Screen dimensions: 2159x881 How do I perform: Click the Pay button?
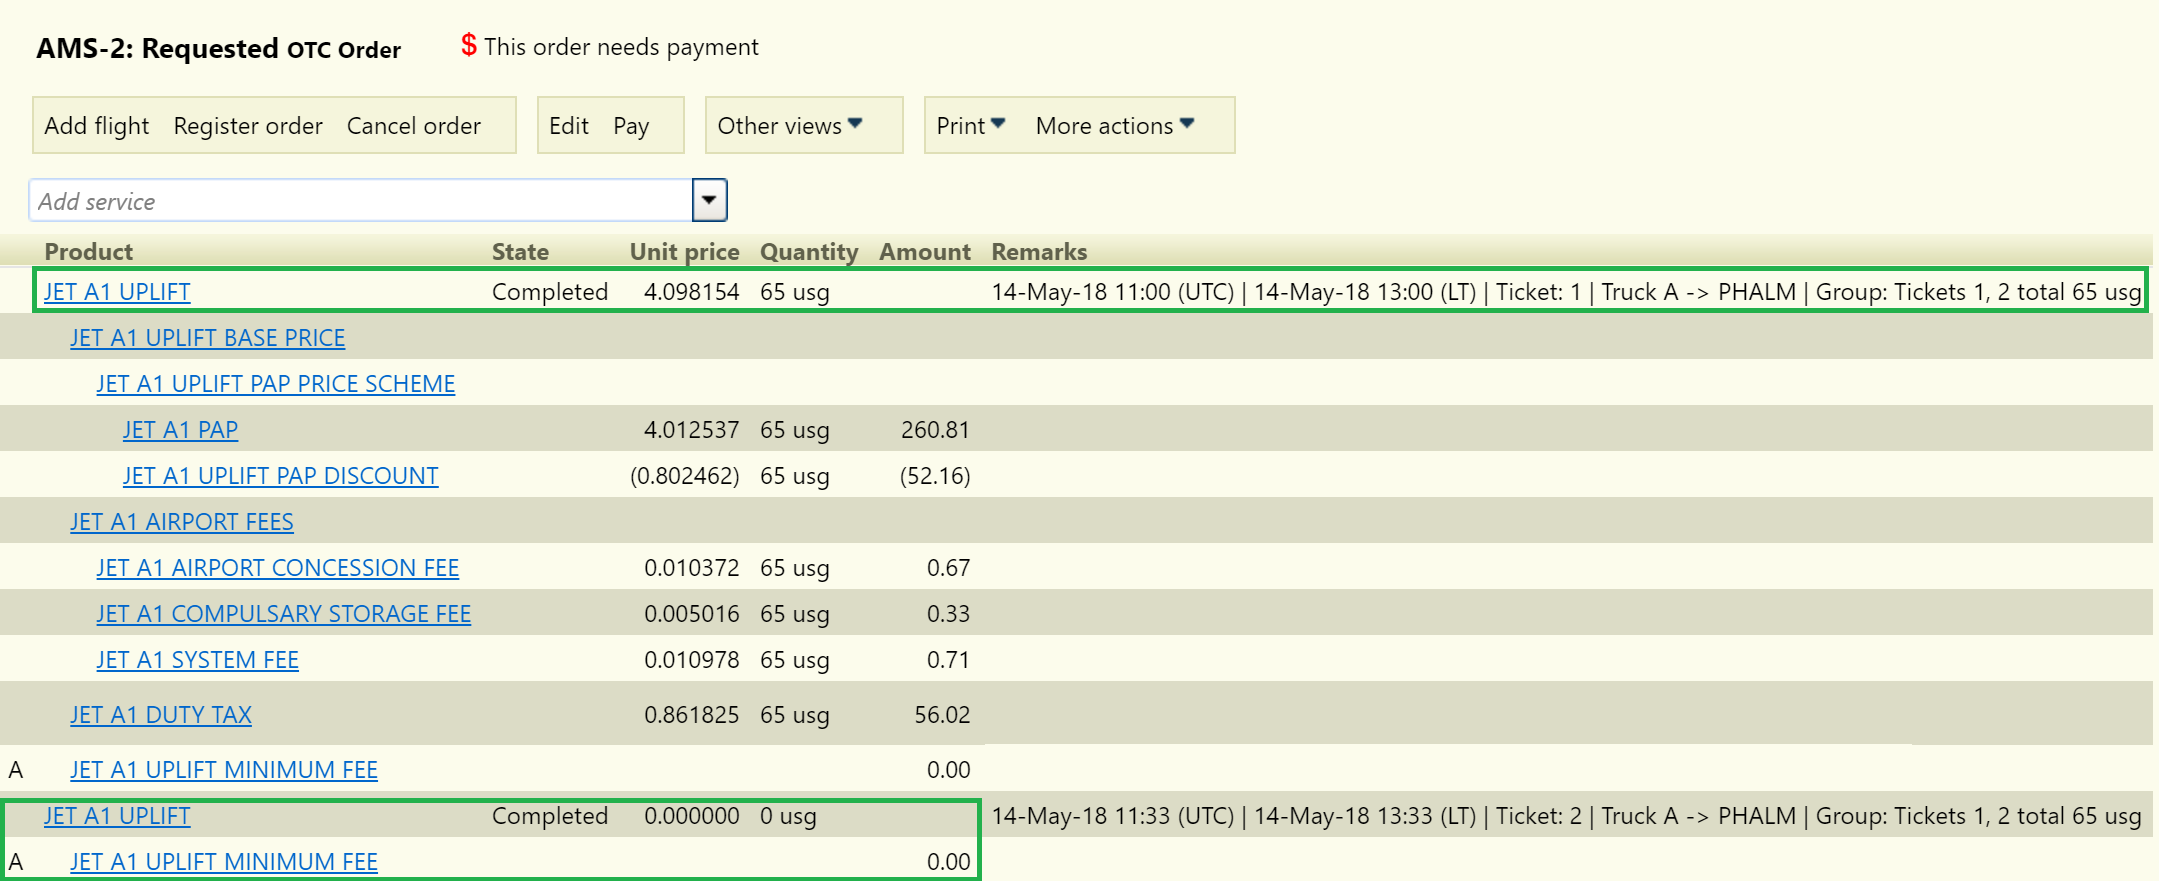tap(631, 126)
